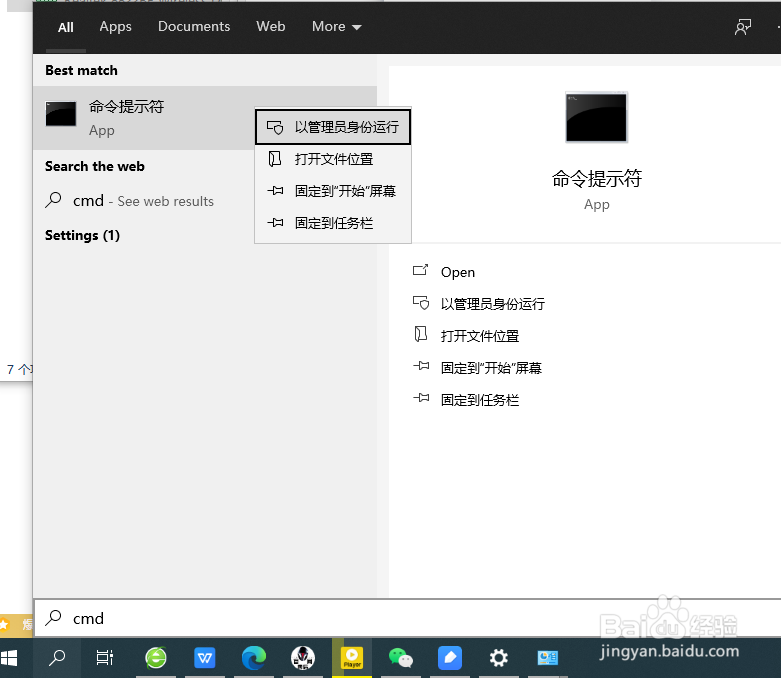Open the Documents search tab

click(x=194, y=26)
